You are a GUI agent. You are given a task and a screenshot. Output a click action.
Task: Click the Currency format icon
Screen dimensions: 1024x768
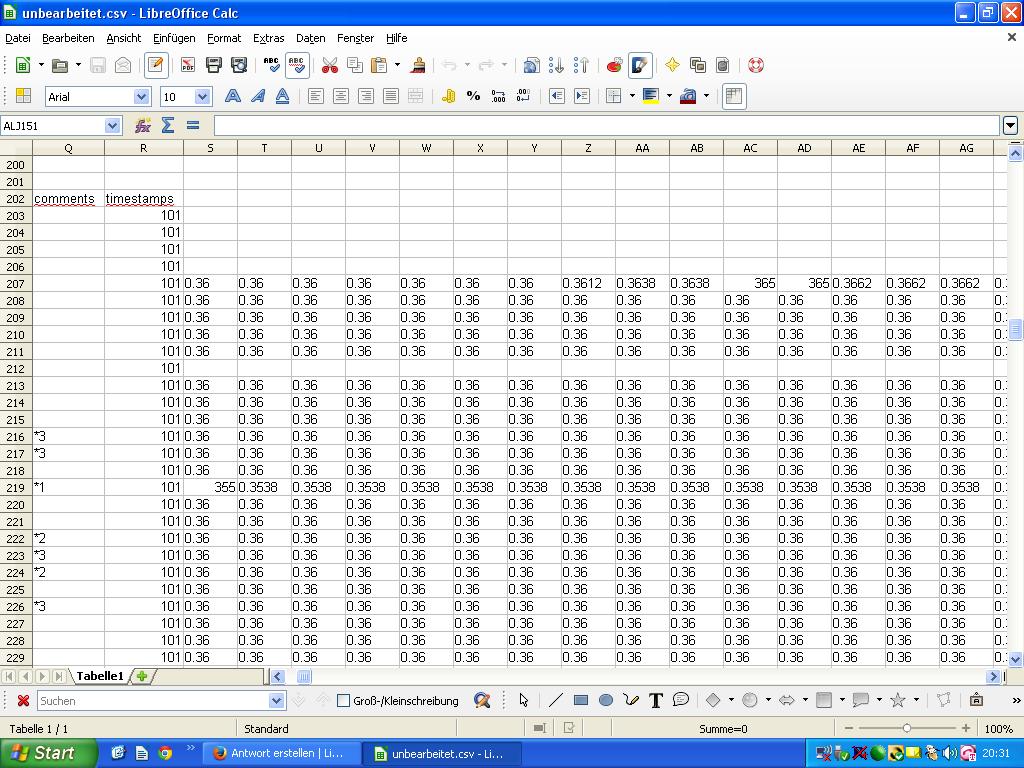[x=449, y=97]
